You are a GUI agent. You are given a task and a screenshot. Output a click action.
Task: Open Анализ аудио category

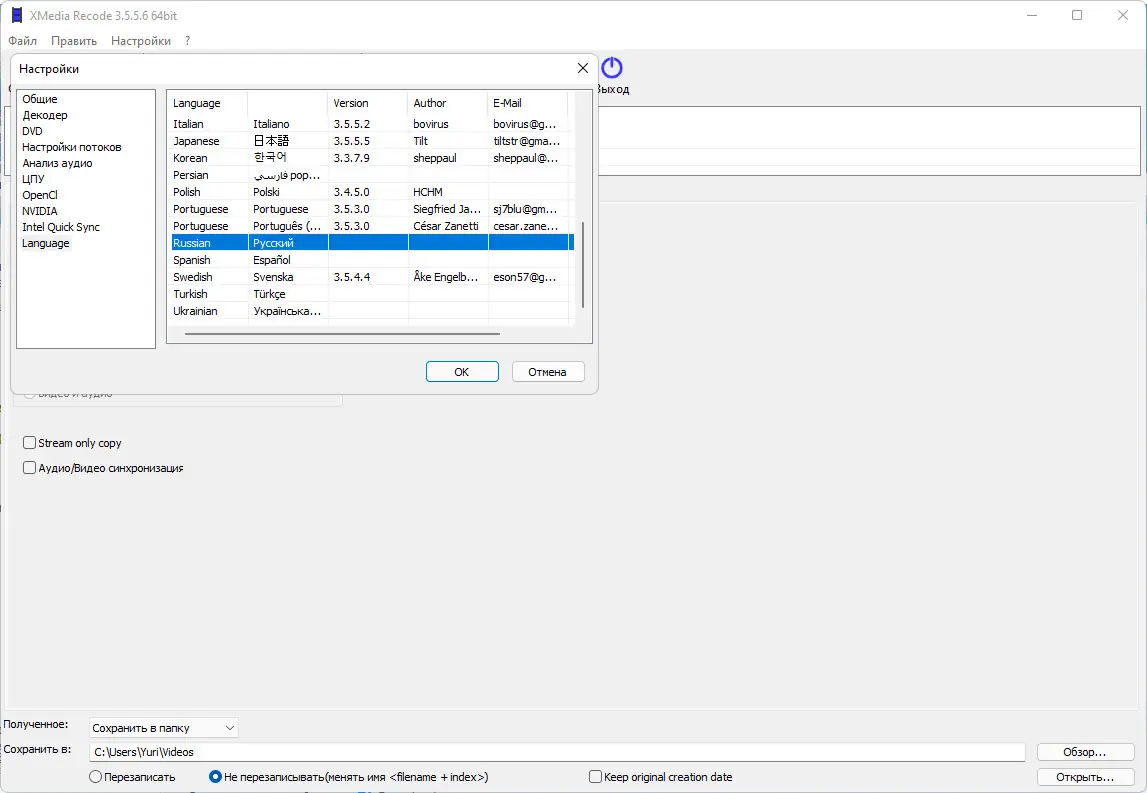pyautogui.click(x=57, y=163)
